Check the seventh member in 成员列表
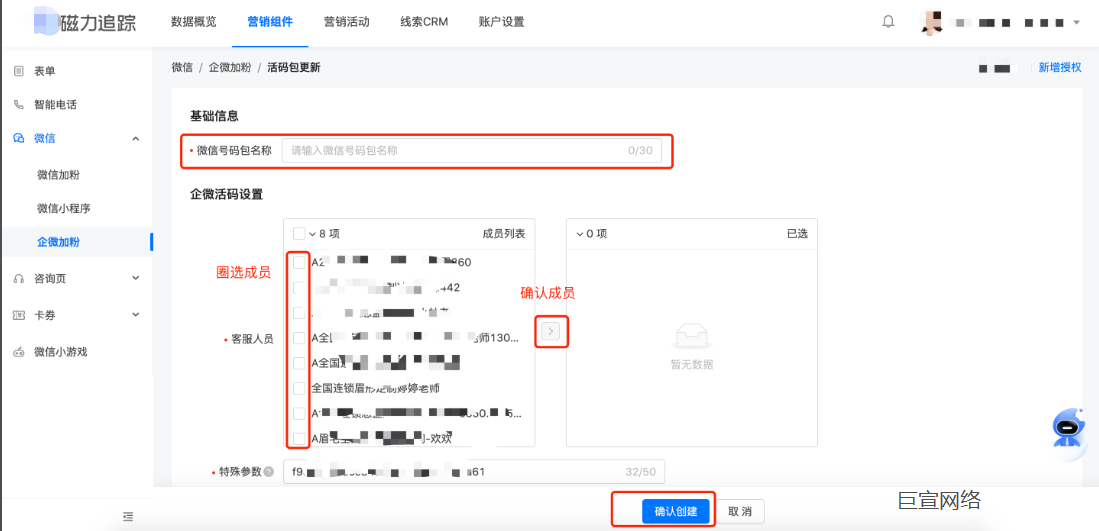Screen dimensions: 1099x531 click(x=299, y=413)
